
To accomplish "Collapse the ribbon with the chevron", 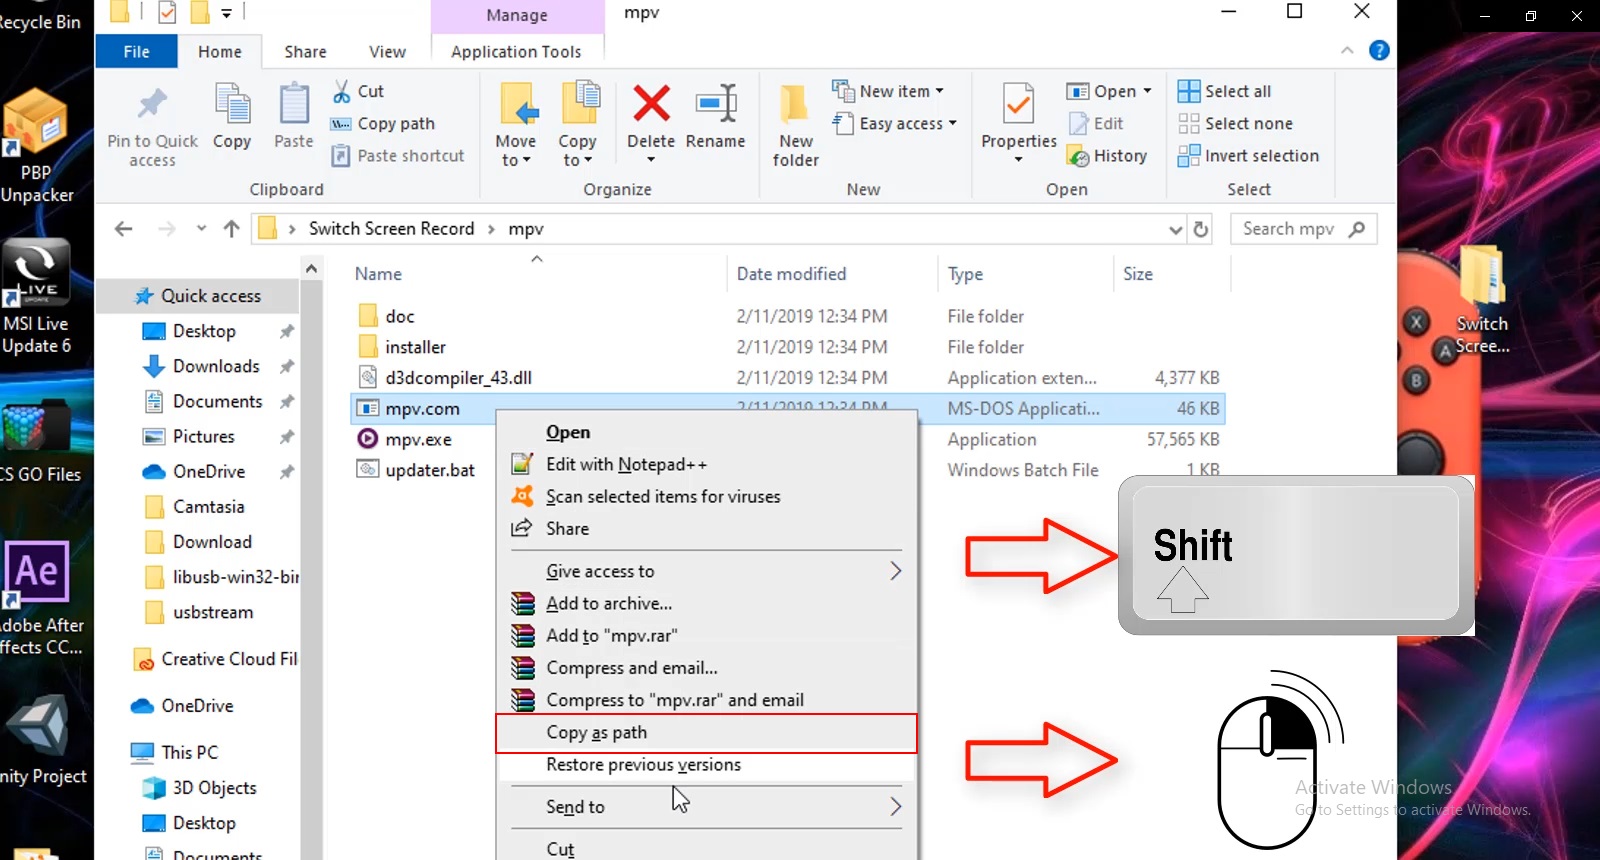I will click(1347, 51).
